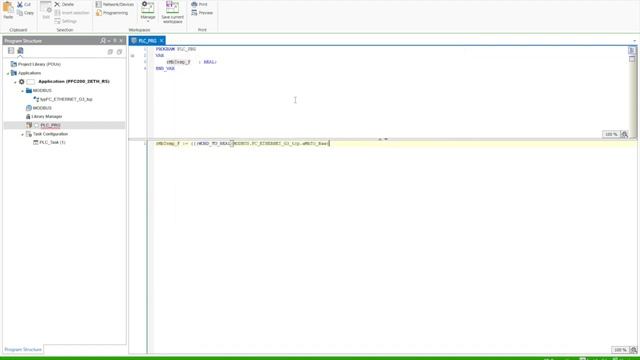The image size is (640, 360).
Task: Click the xMbTemp_F variable declaration line
Action: click(191, 62)
